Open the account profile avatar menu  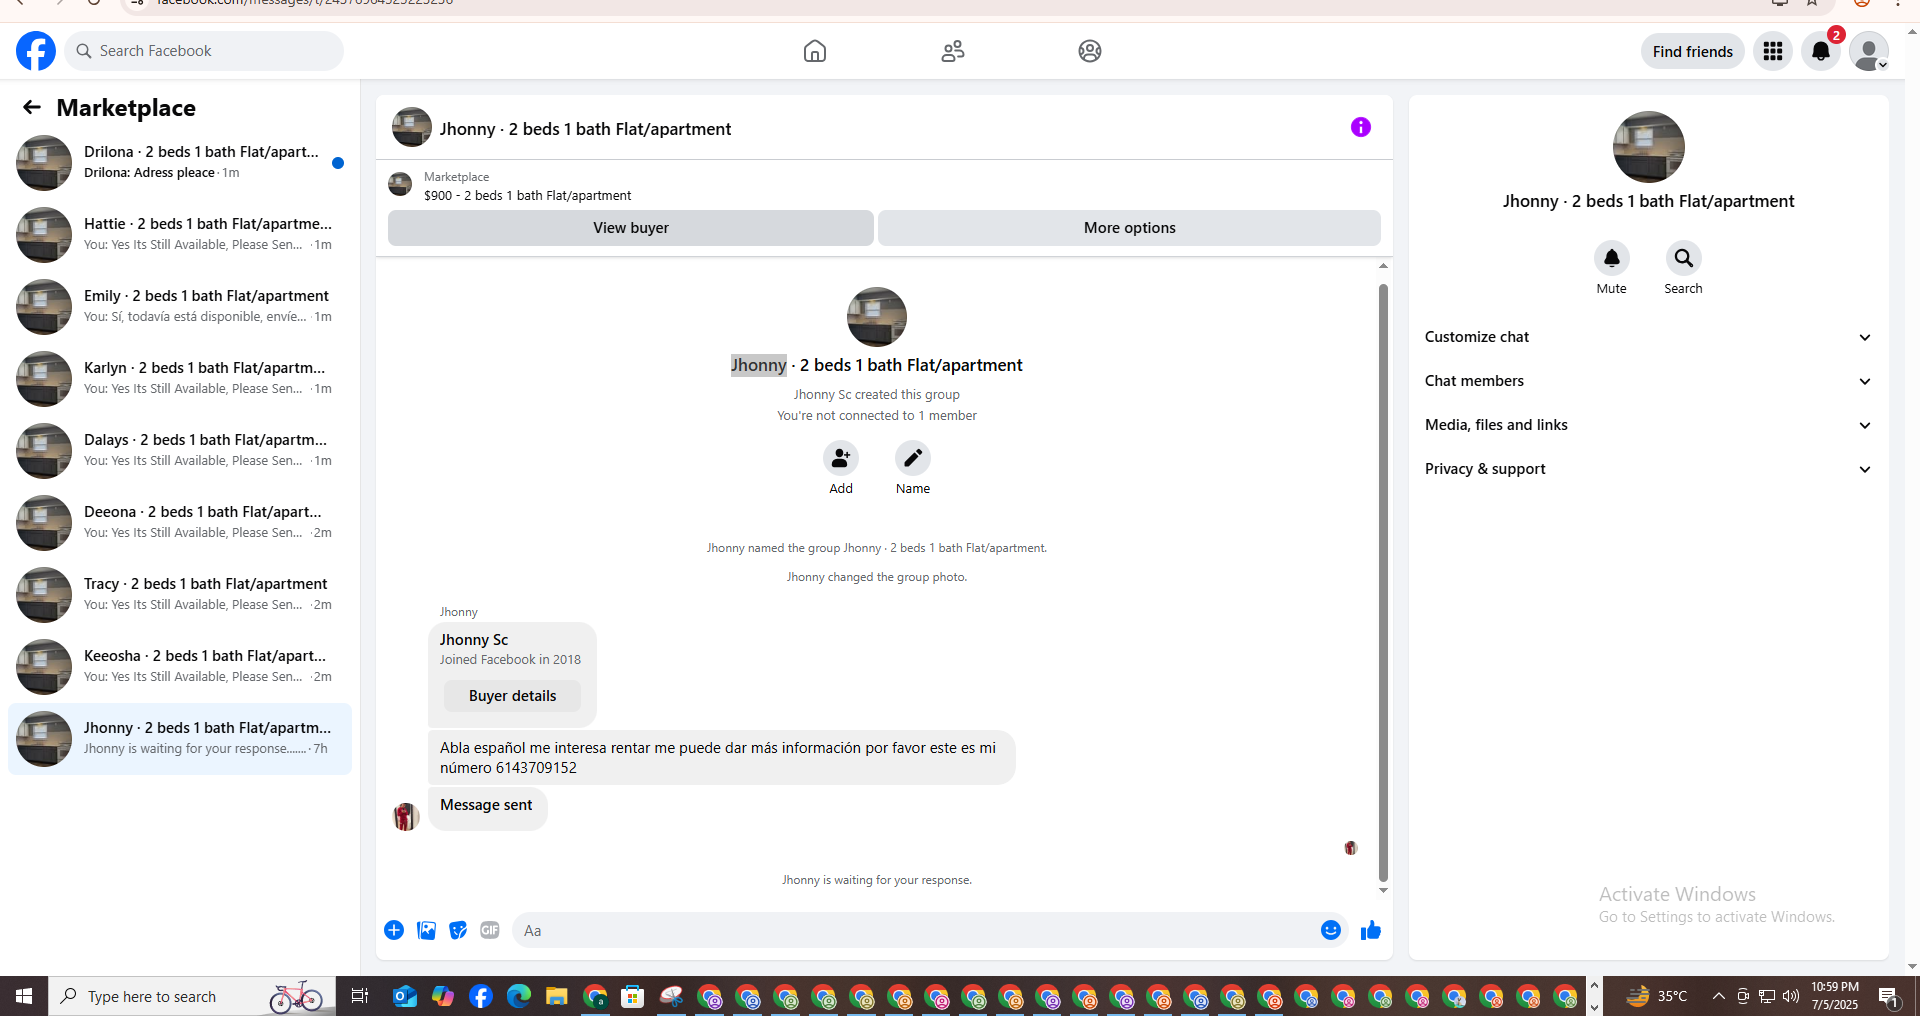point(1868,51)
